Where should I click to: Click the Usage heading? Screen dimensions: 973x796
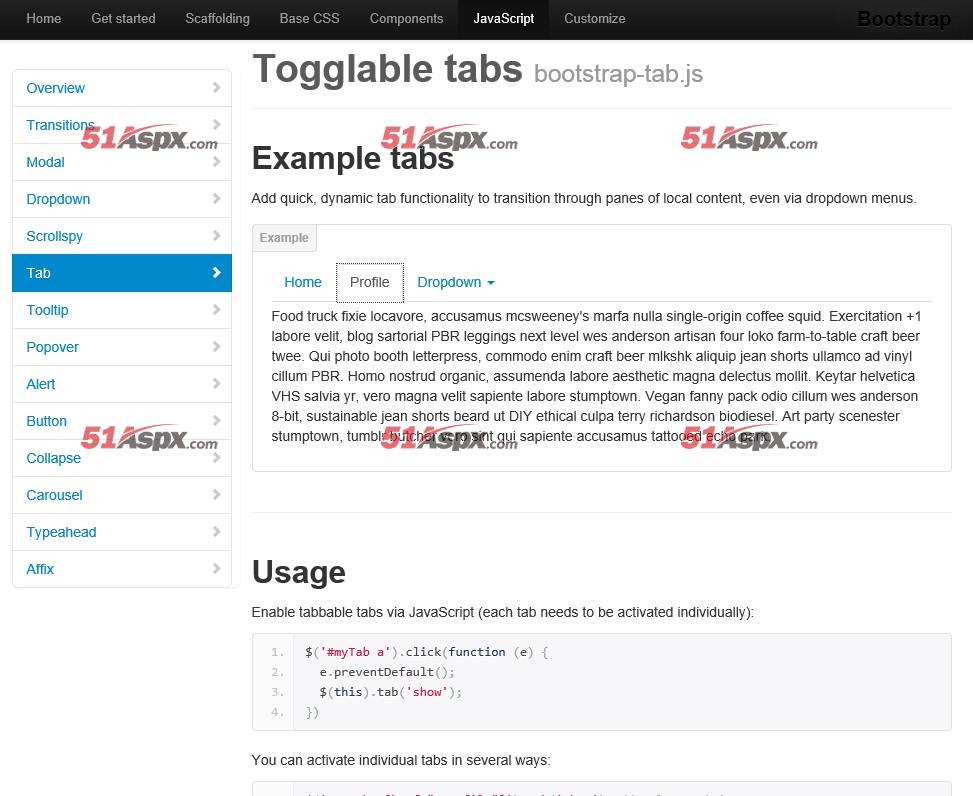[x=298, y=572]
